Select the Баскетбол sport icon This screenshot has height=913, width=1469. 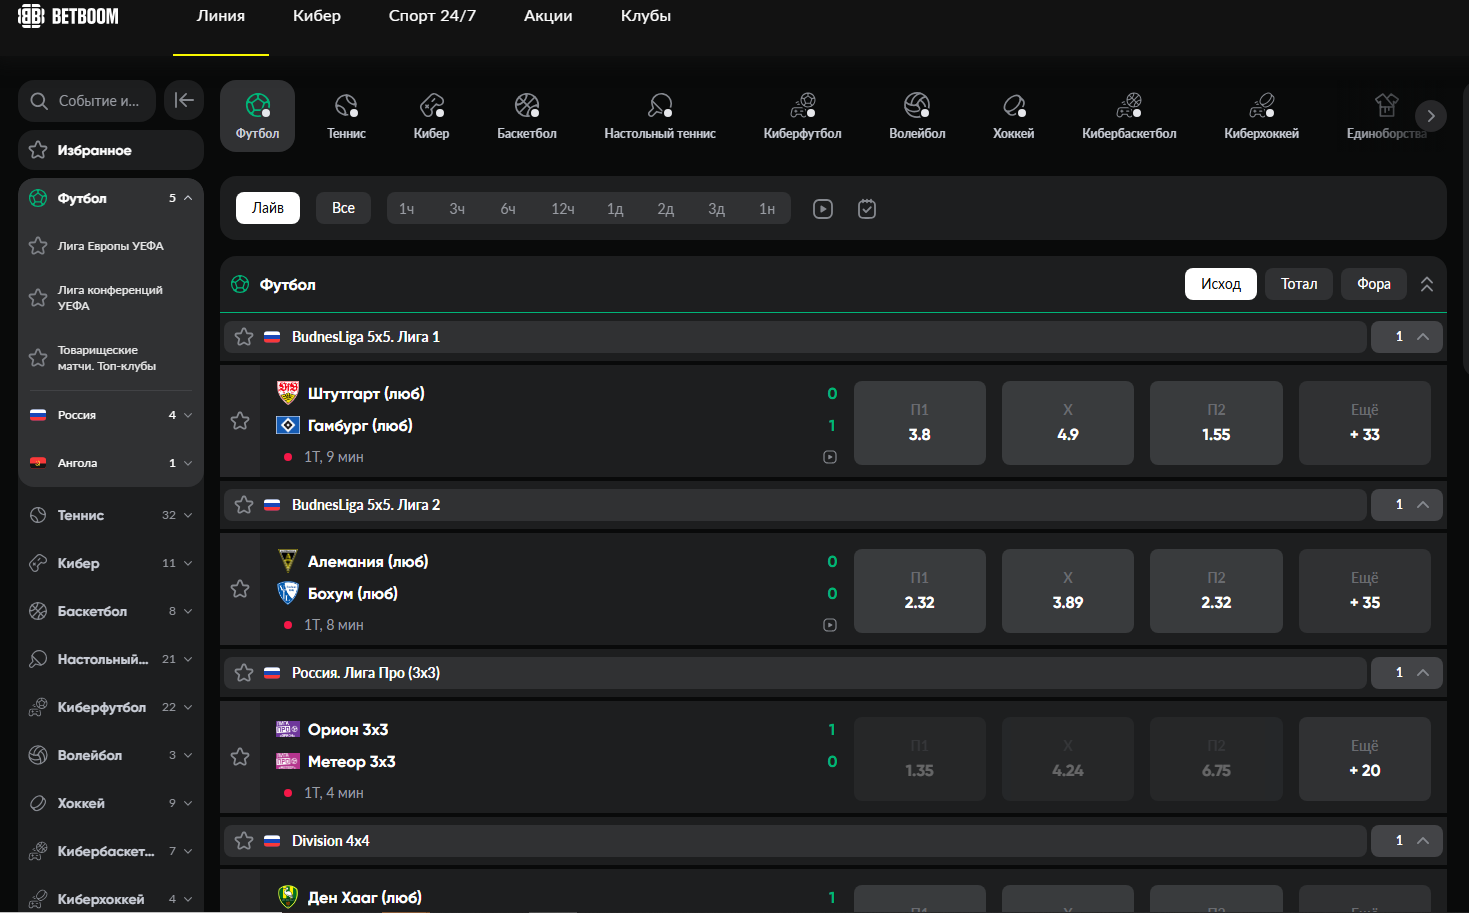click(x=527, y=116)
